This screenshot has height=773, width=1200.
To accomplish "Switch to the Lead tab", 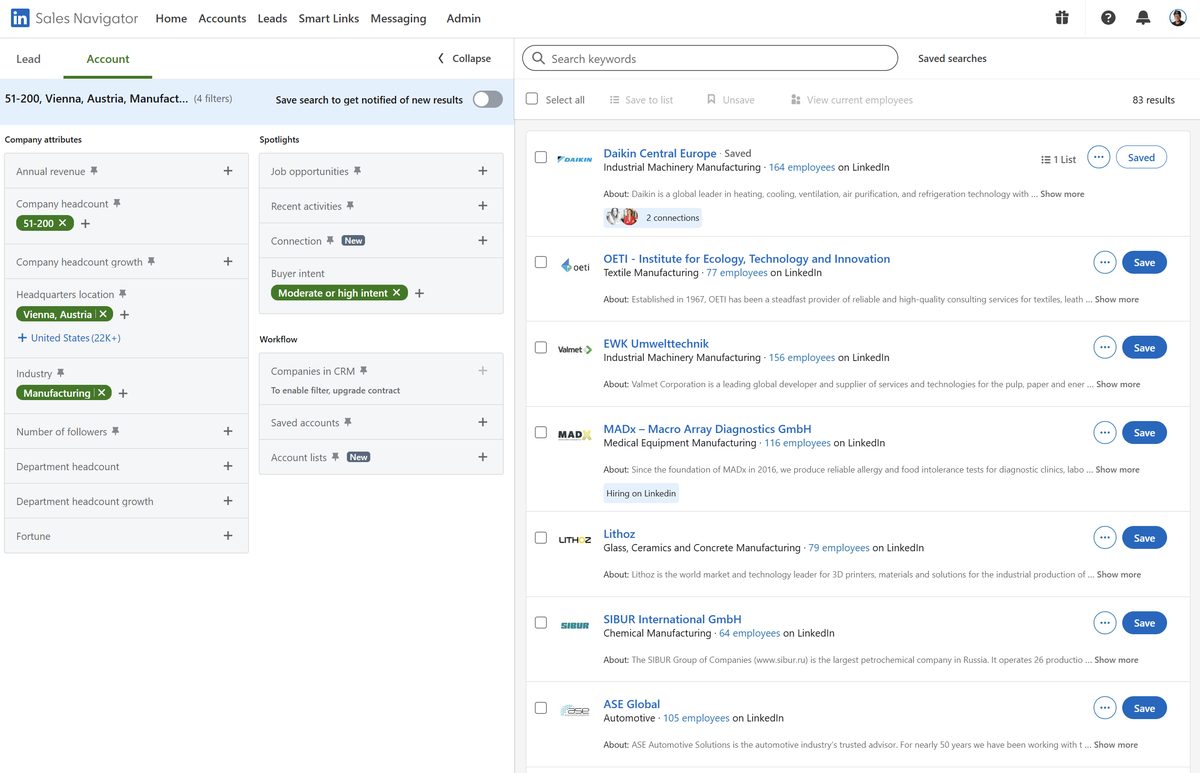I will 28,59.
